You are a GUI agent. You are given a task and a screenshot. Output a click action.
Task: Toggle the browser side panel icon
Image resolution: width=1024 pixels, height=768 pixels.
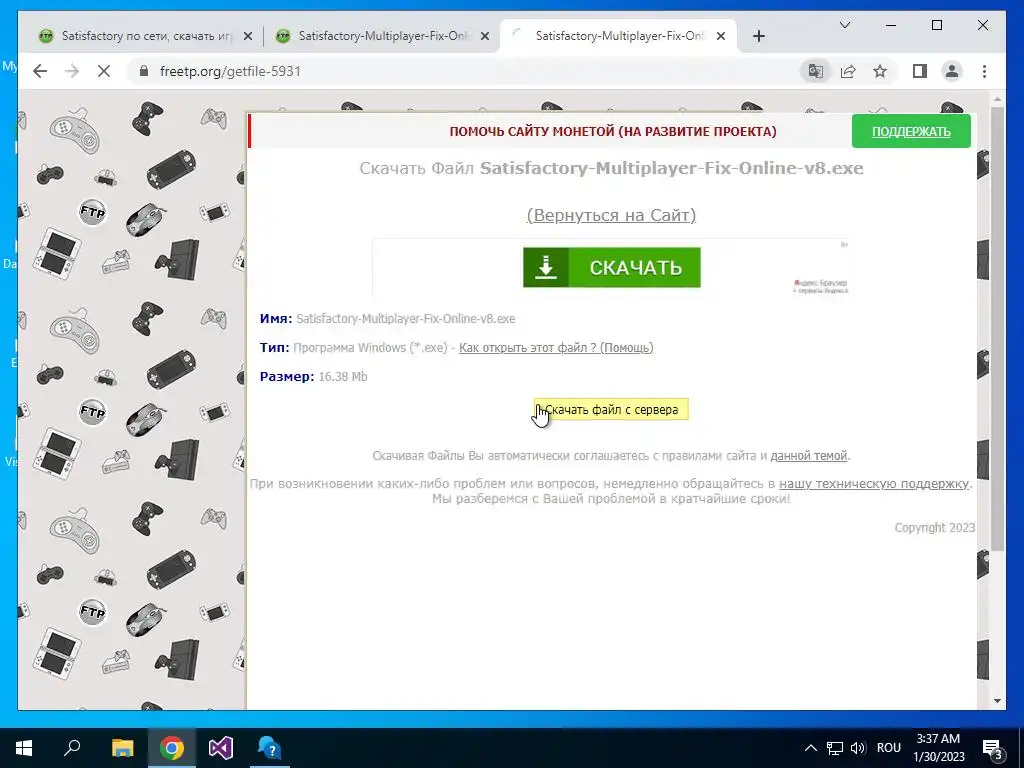(x=920, y=71)
